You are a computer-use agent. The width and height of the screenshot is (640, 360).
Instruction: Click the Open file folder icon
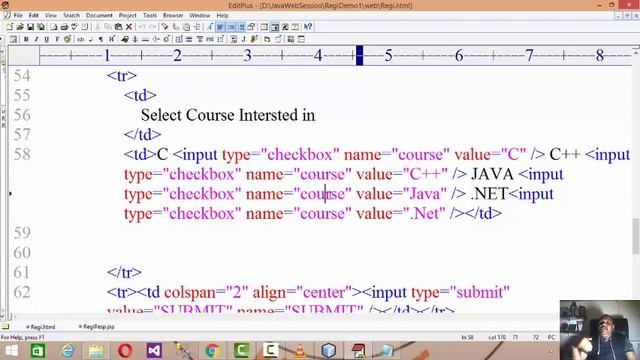tap(20, 27)
